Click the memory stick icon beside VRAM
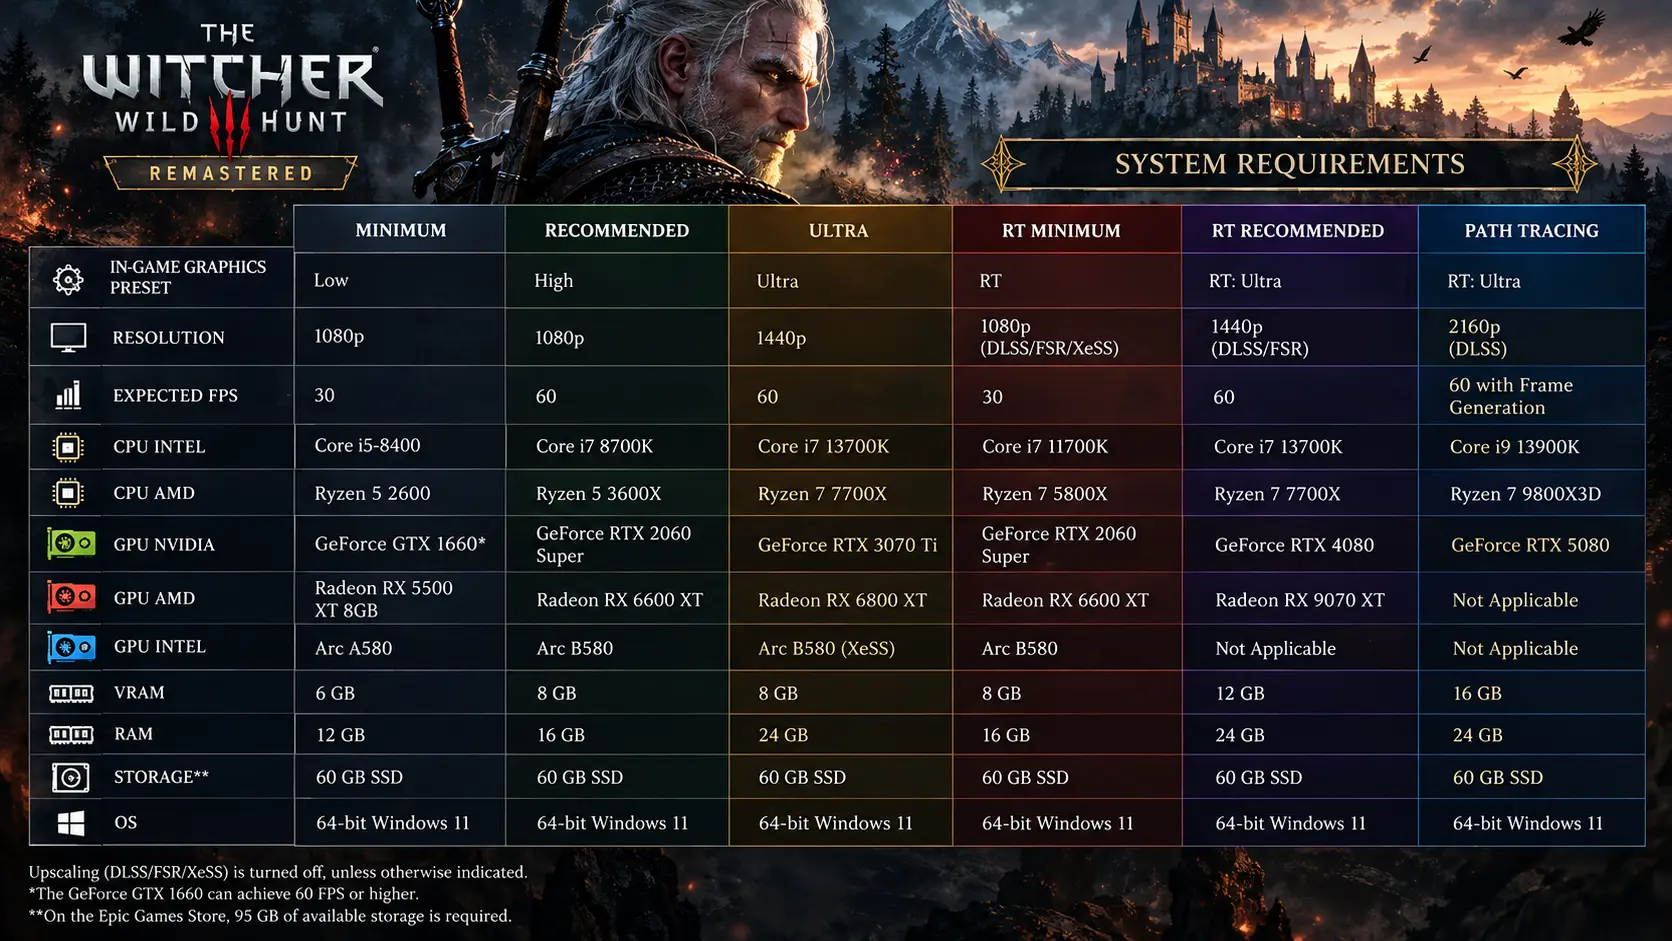The image size is (1672, 941). [71, 693]
